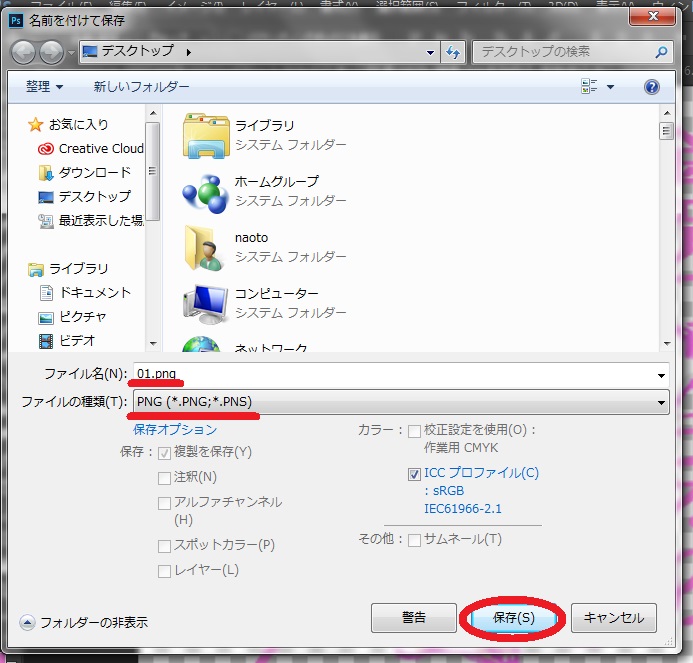The image size is (693, 663).
Task: Open the view options dropdown arrow
Action: point(610,87)
